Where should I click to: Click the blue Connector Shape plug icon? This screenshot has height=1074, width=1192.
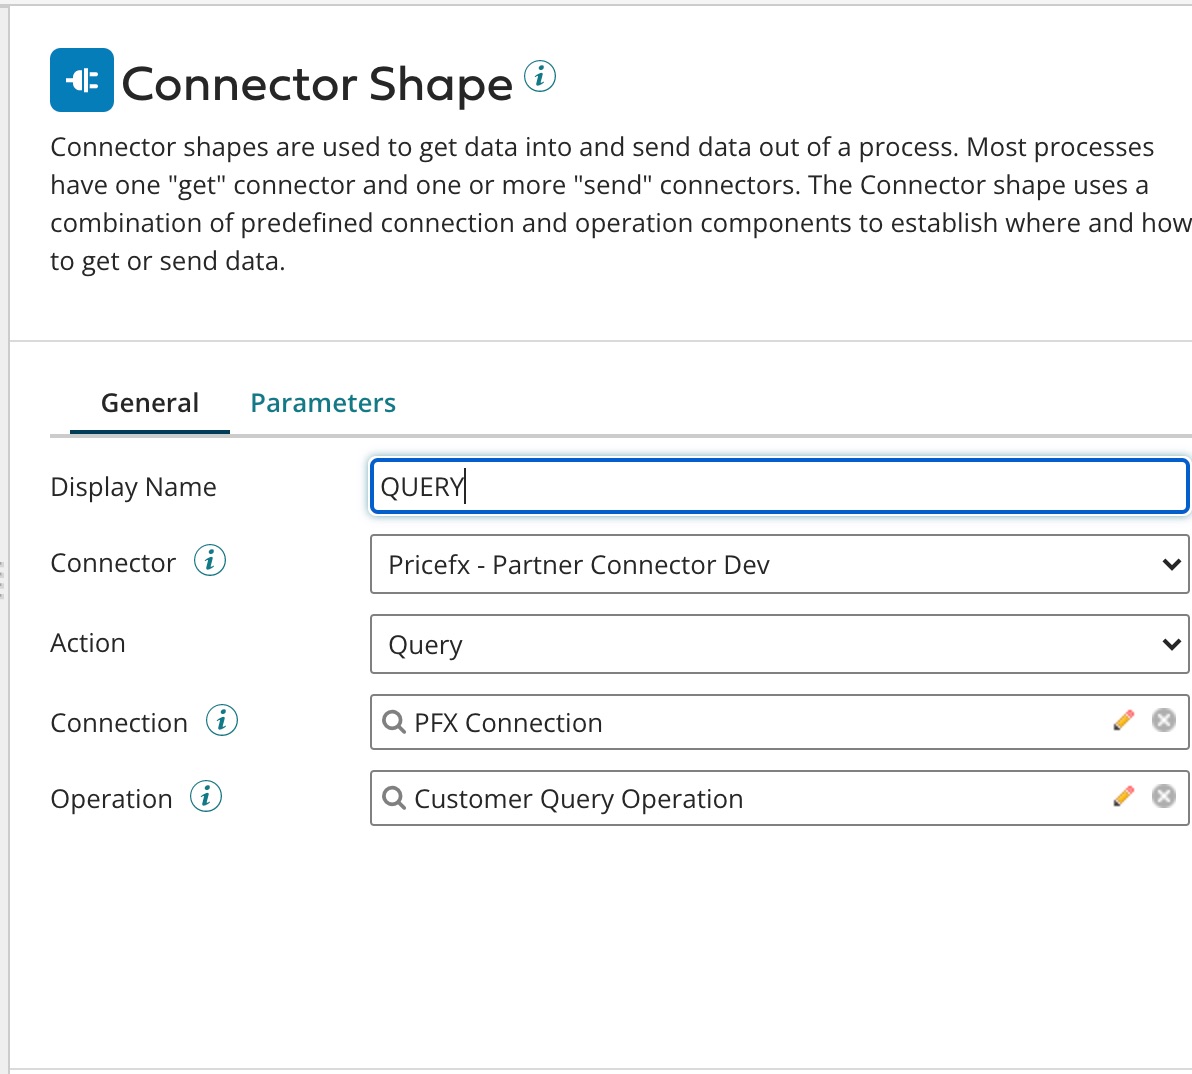tap(82, 80)
